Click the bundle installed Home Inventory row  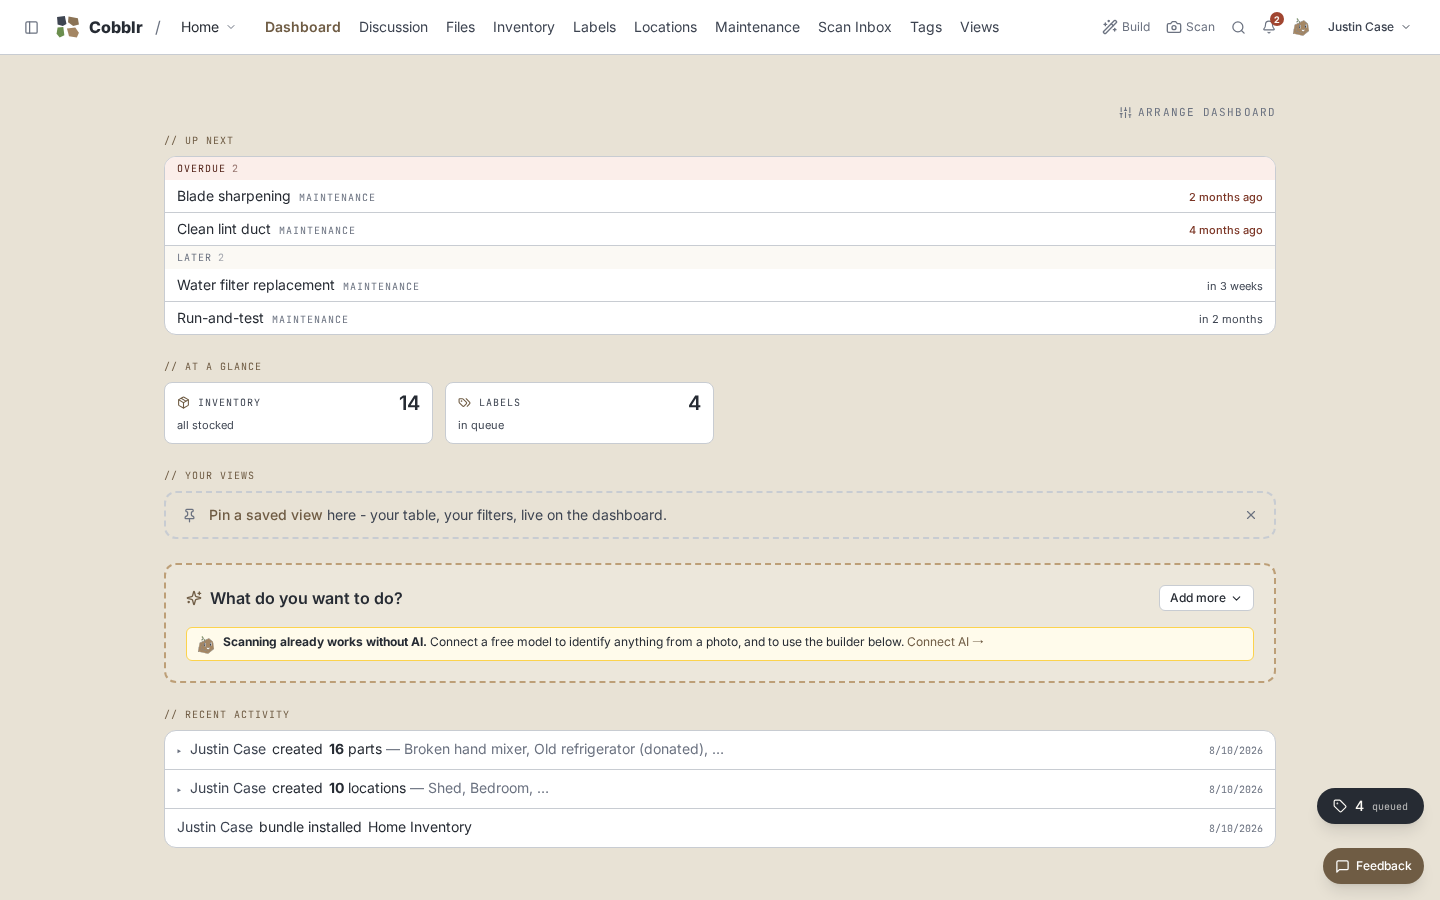[720, 828]
